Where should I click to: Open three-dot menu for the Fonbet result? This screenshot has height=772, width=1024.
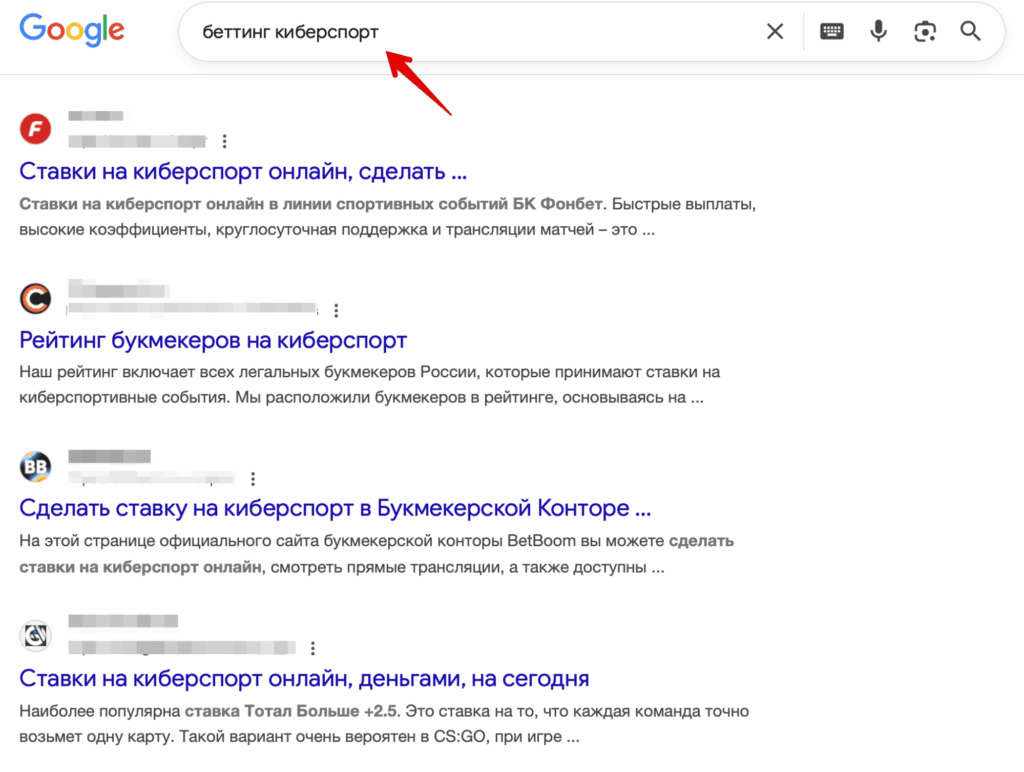pos(225,141)
